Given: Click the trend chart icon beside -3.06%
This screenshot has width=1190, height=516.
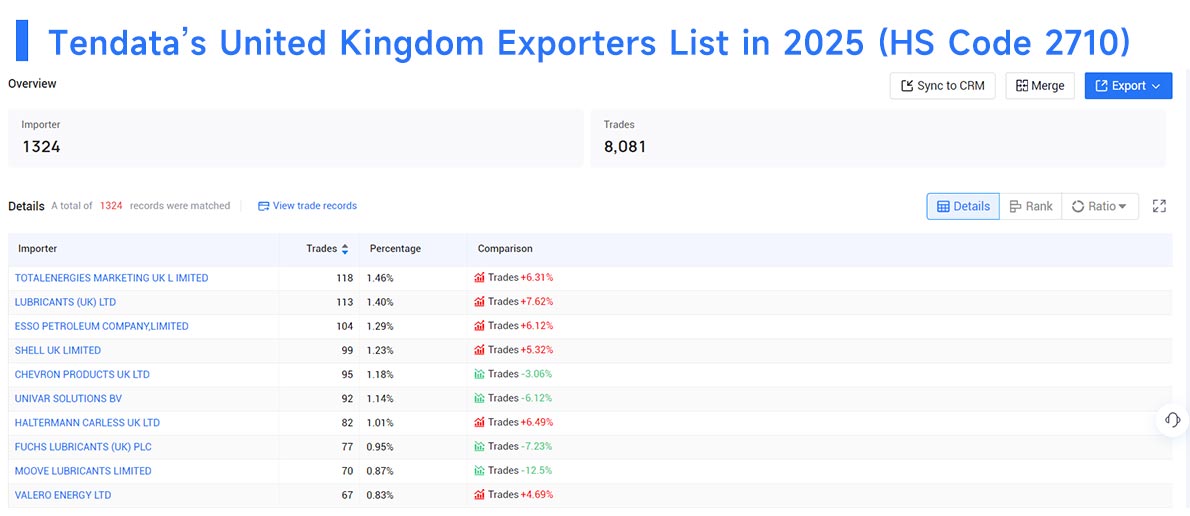Looking at the screenshot, I should click(x=479, y=374).
